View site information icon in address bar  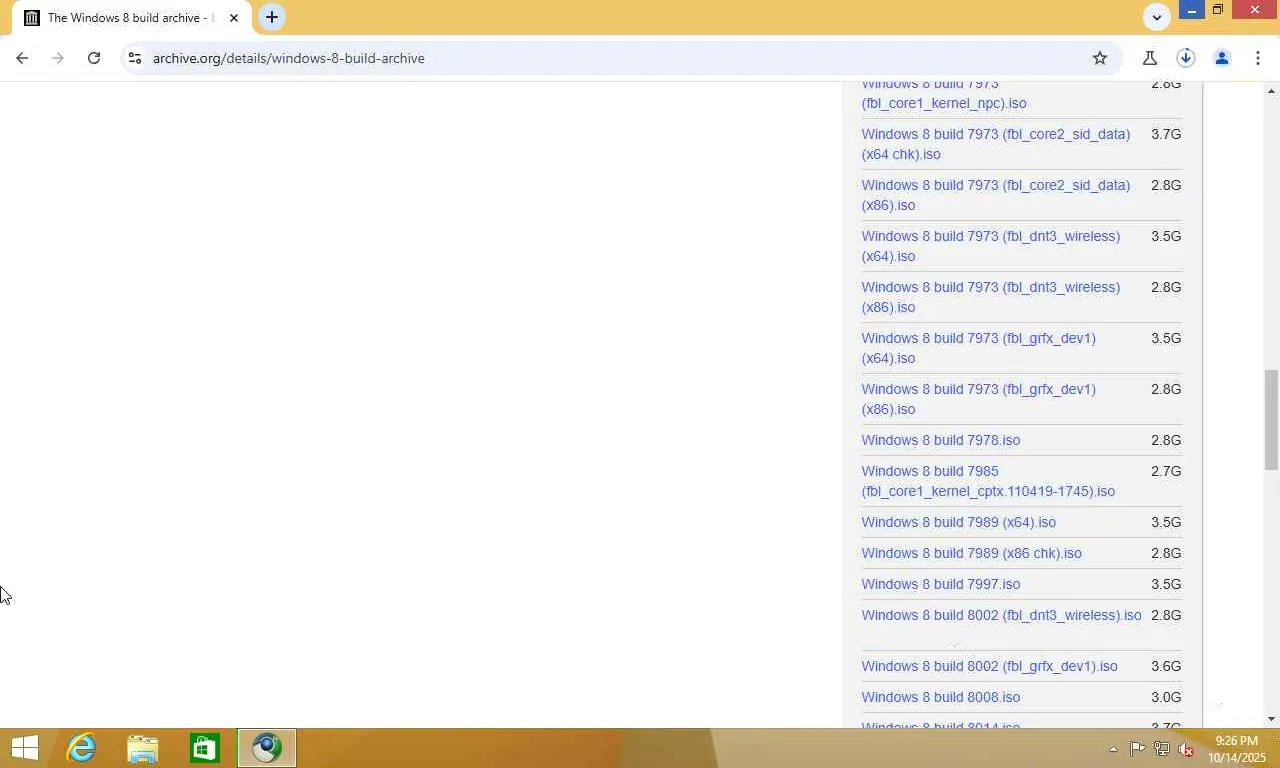click(x=135, y=58)
